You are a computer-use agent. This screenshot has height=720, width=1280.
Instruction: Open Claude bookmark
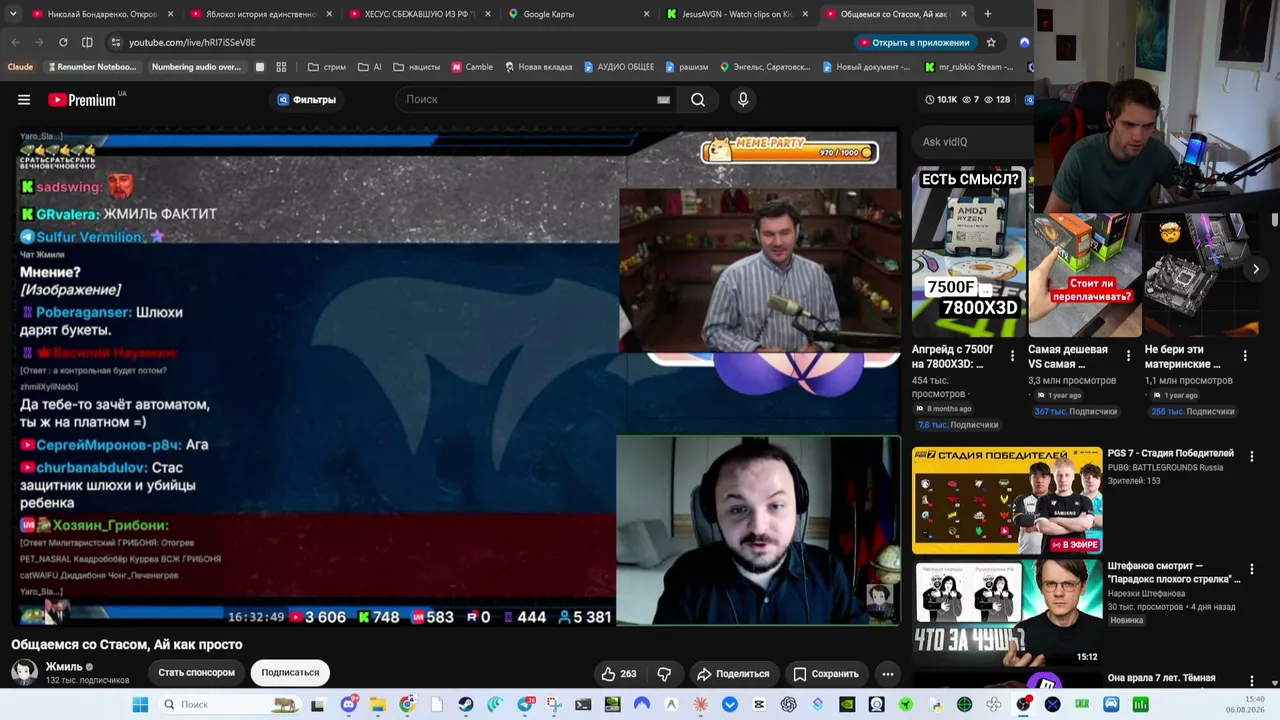tap(20, 67)
